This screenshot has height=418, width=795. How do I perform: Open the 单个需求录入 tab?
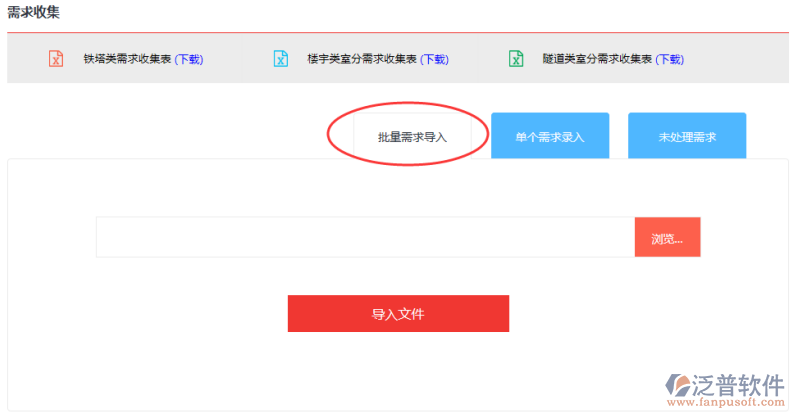tap(549, 137)
